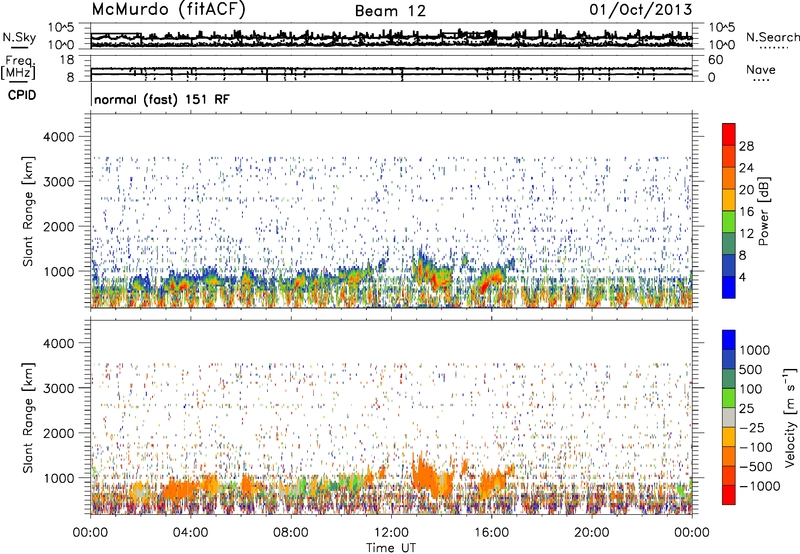Click the blue 4 dB segment of power colorbar
The image size is (800, 554).
(729, 287)
